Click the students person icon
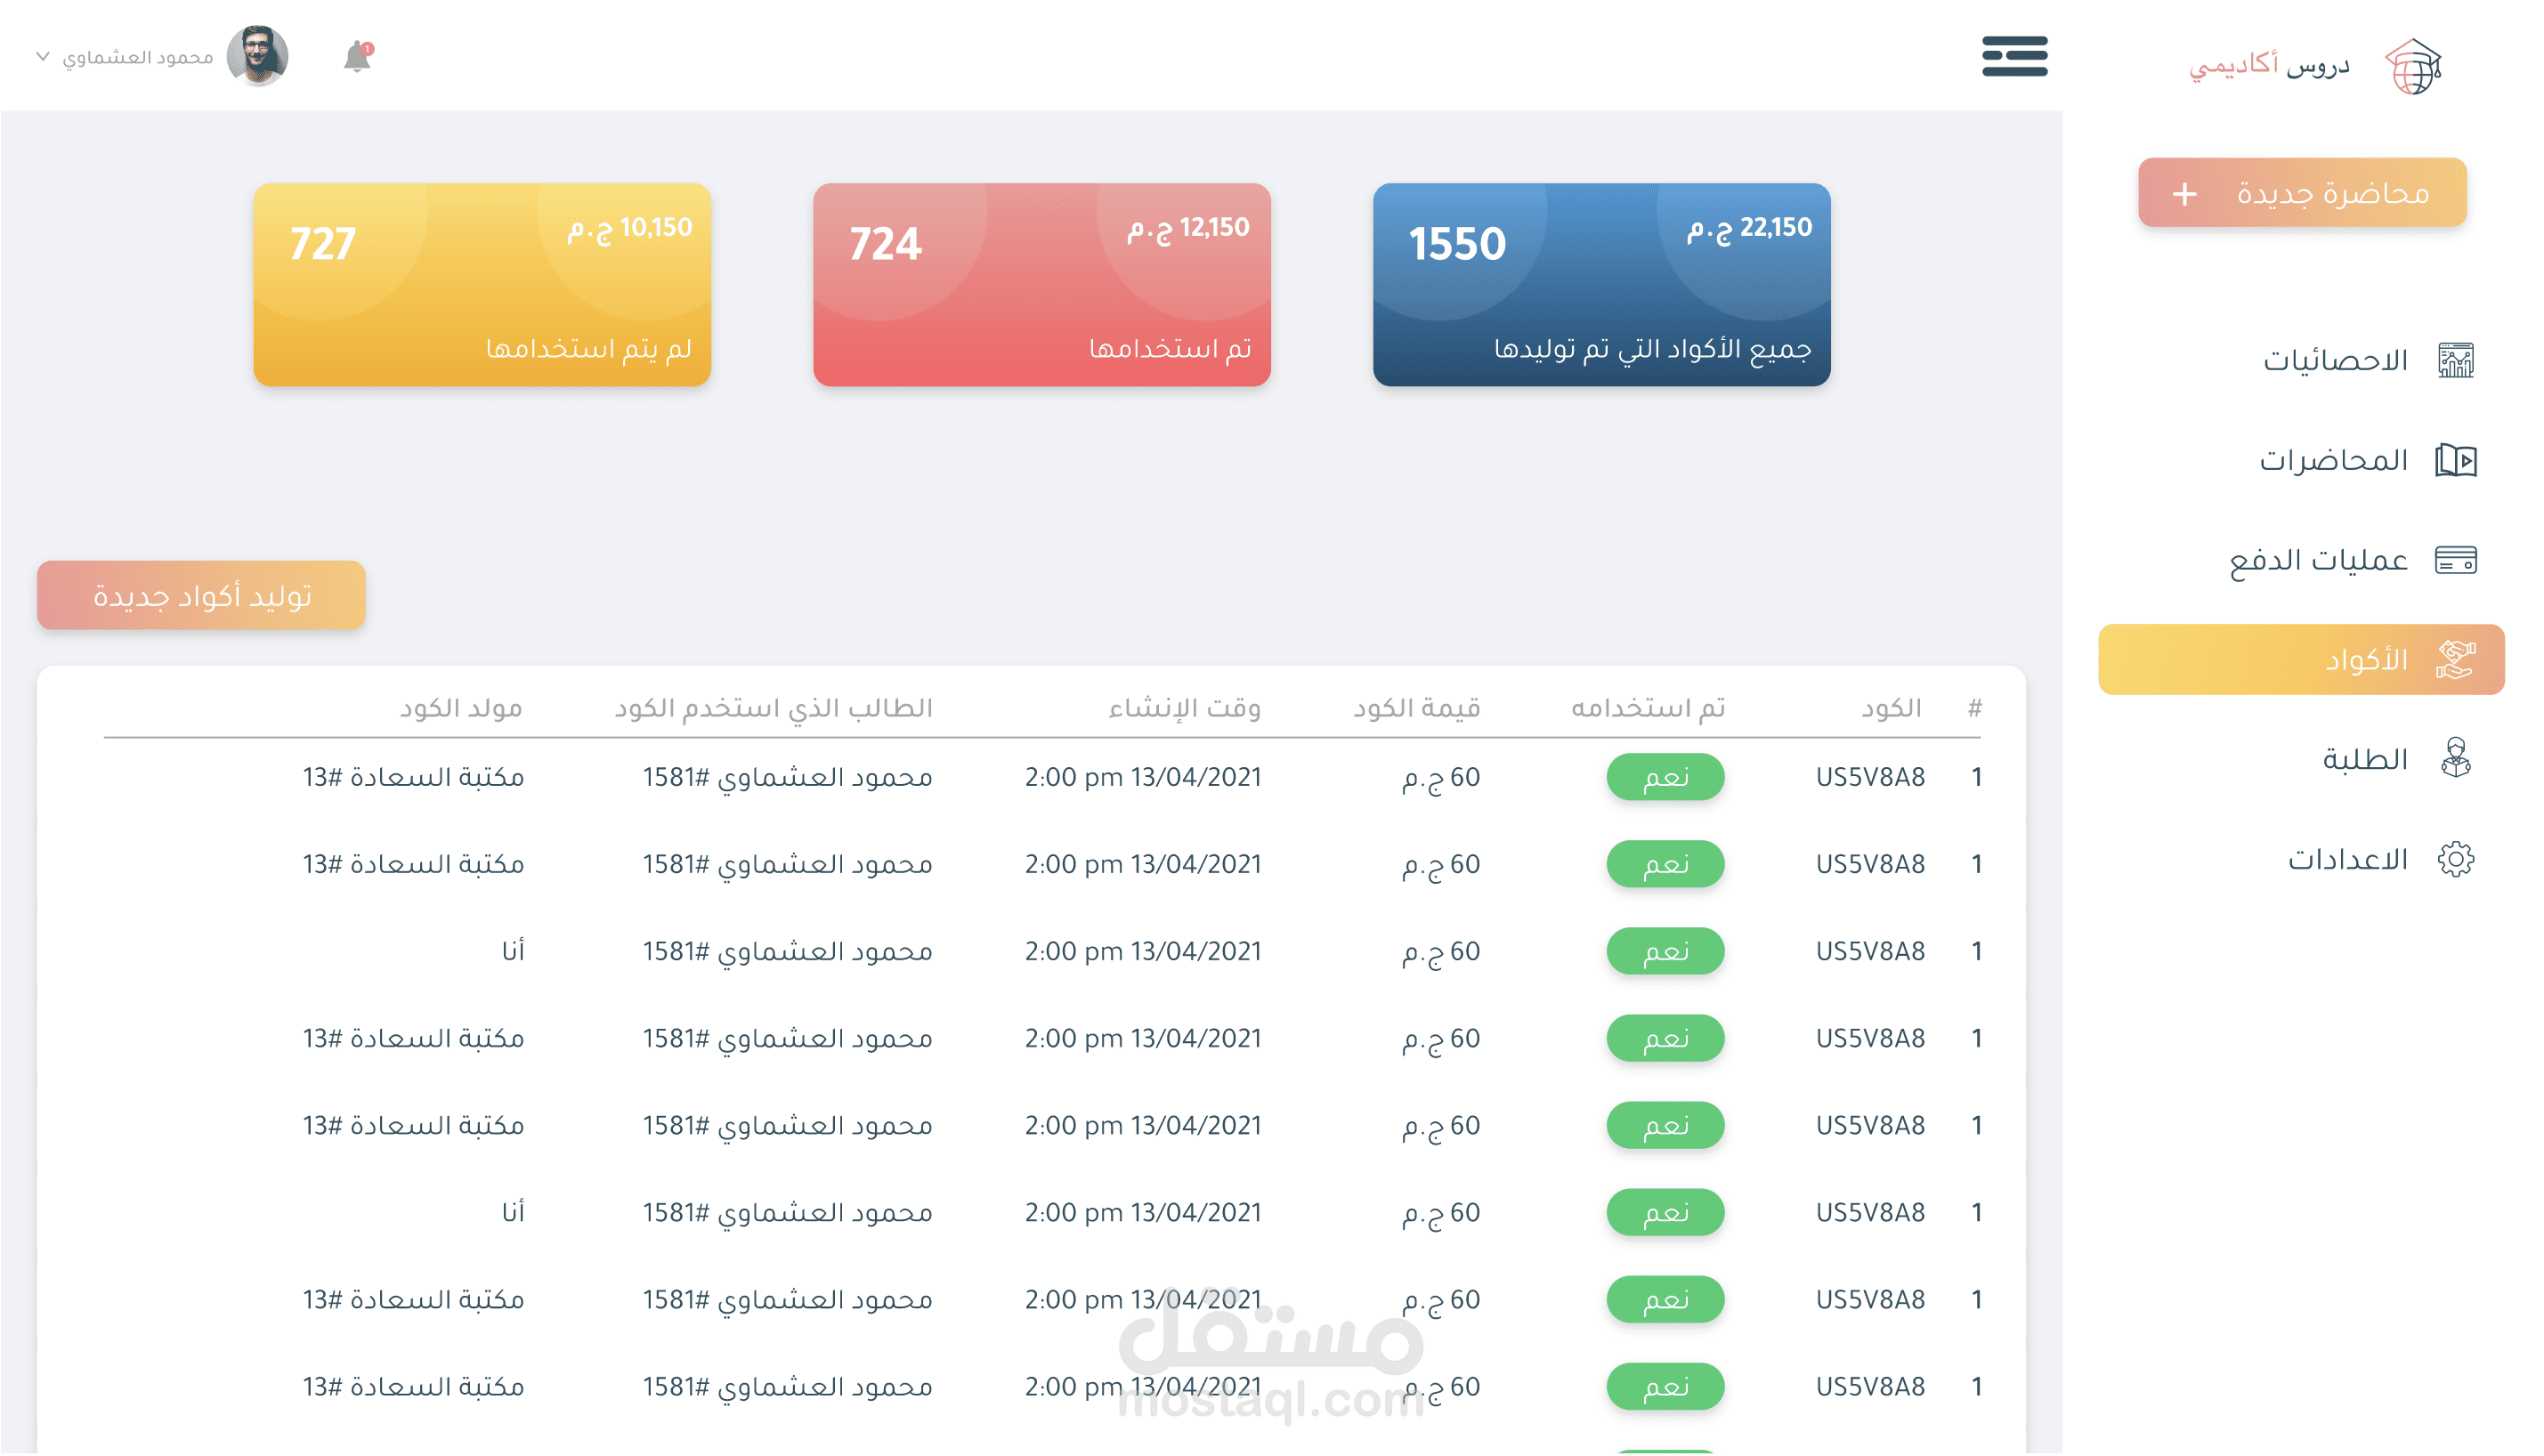2544x1456 pixels. pyautogui.click(x=2455, y=759)
